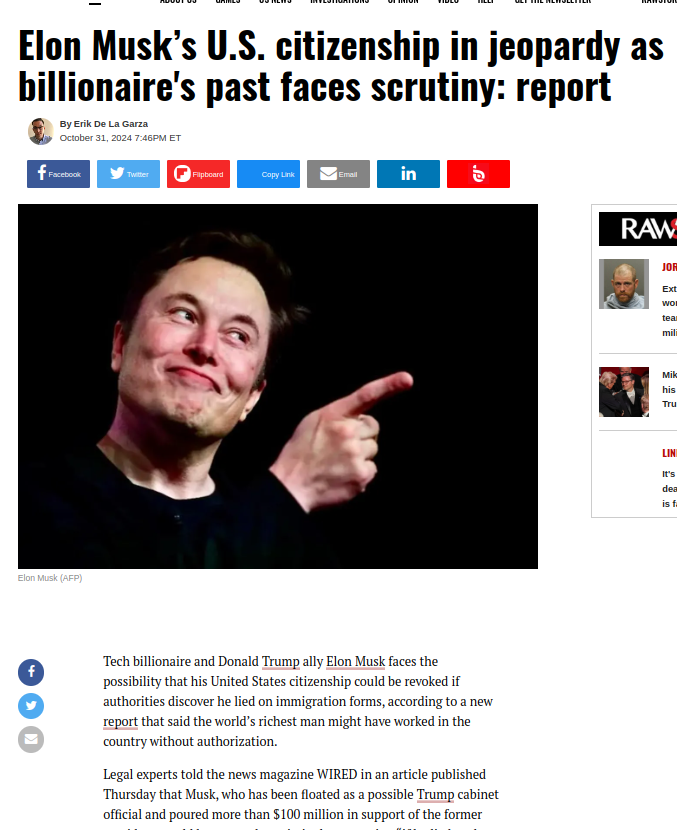
Task: Share article on Twitter button
Action: 128,174
